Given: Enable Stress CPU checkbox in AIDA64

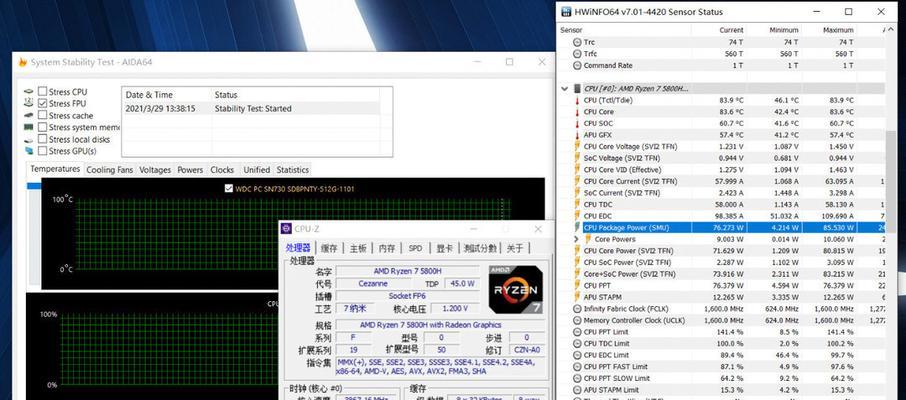Looking at the screenshot, I should pos(42,91).
